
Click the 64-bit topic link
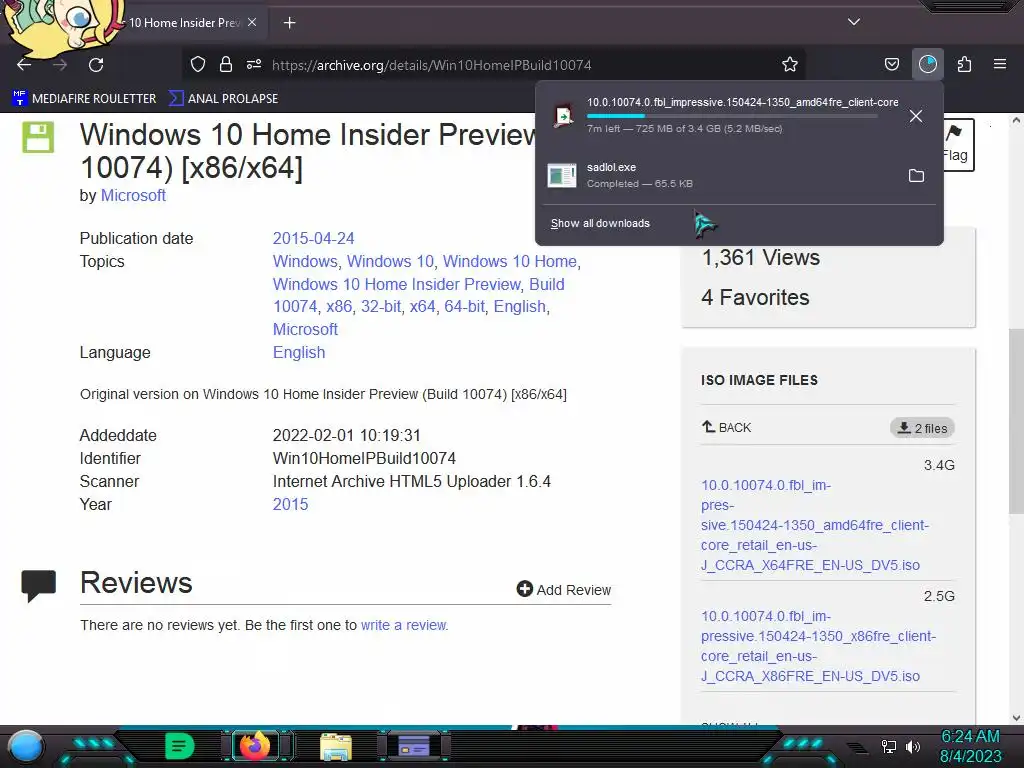[x=464, y=306]
